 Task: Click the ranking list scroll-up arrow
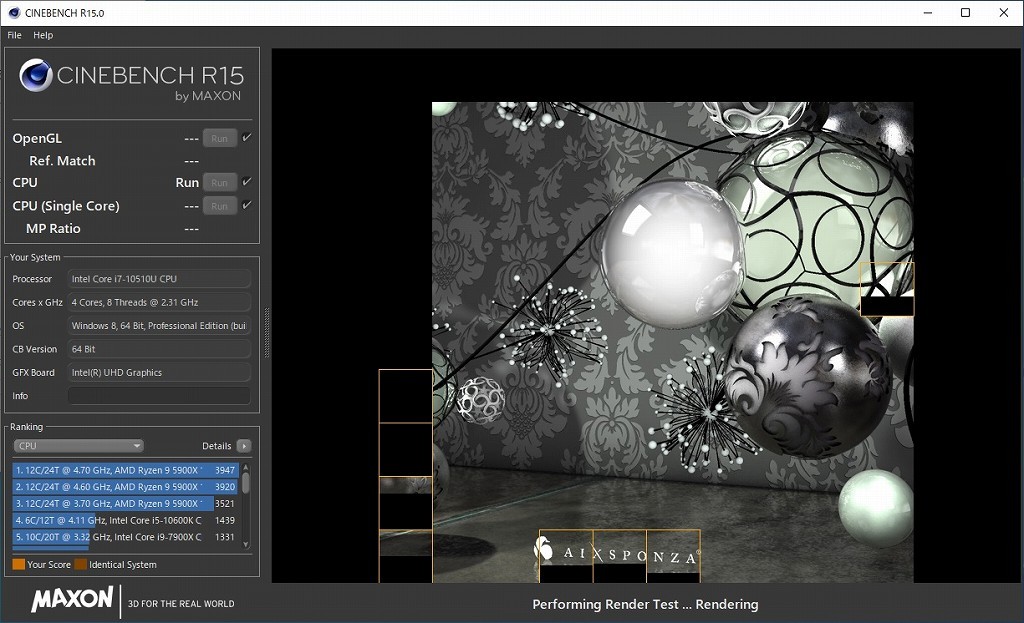(x=246, y=467)
